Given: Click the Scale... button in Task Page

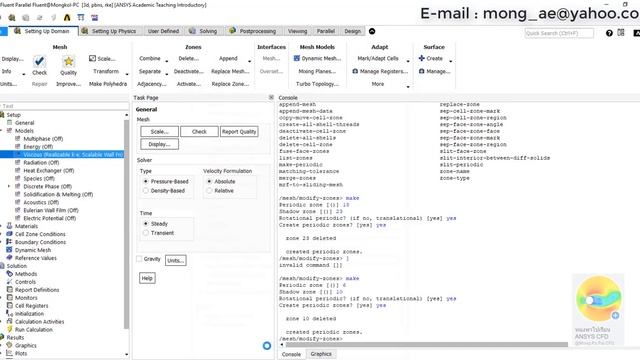Looking at the screenshot, I should (159, 131).
